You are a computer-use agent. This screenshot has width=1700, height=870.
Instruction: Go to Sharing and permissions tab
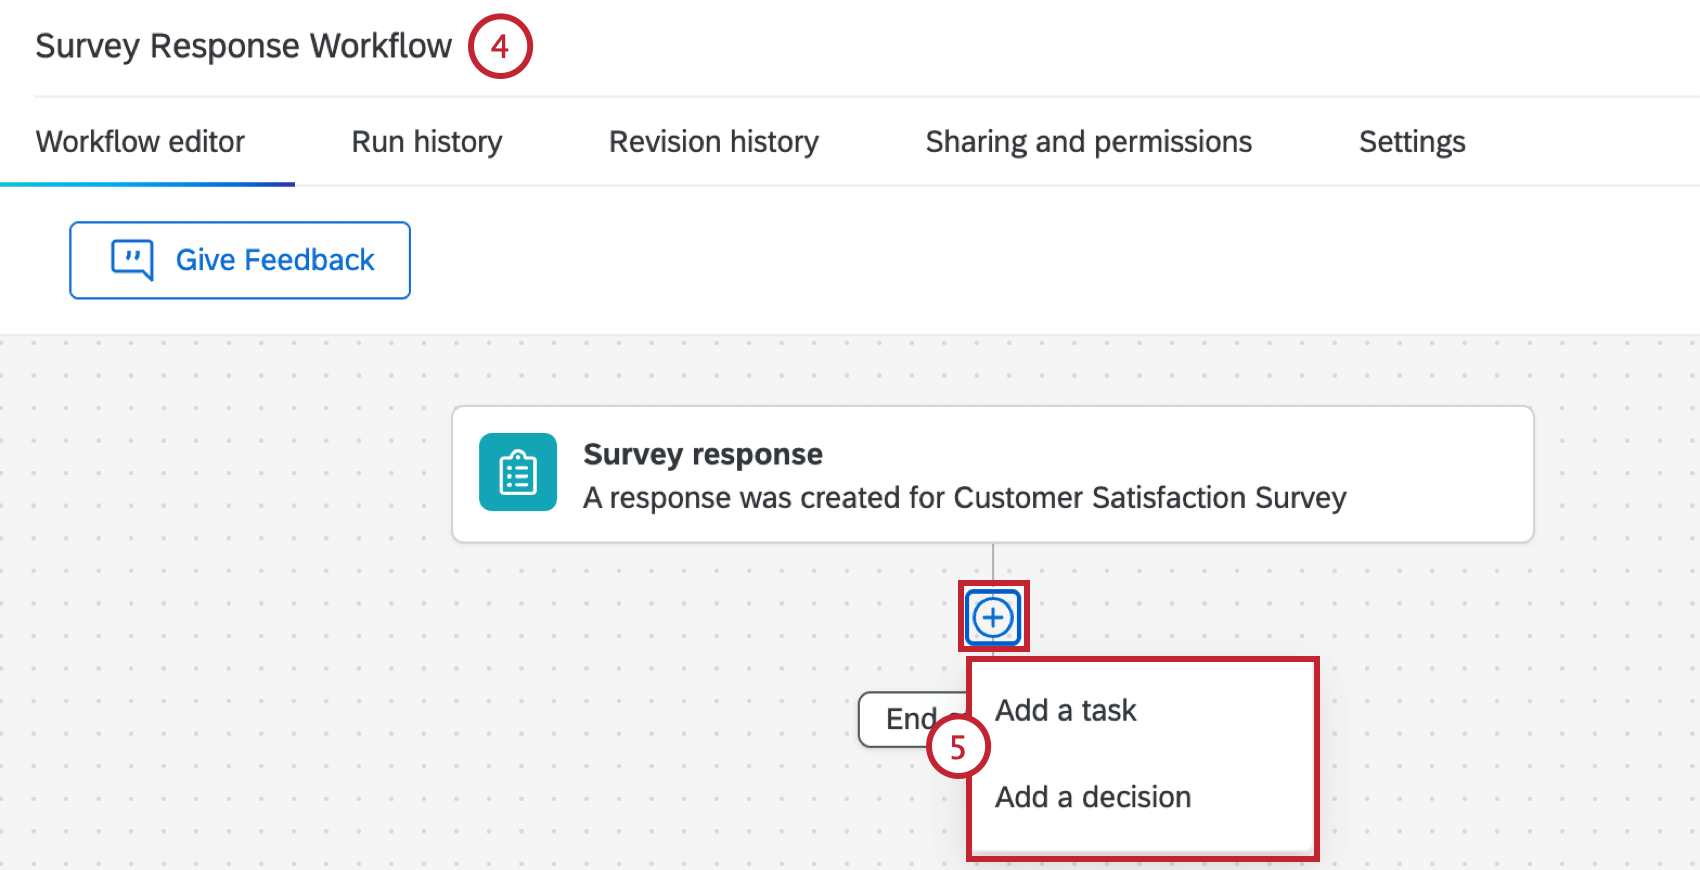tap(1089, 142)
